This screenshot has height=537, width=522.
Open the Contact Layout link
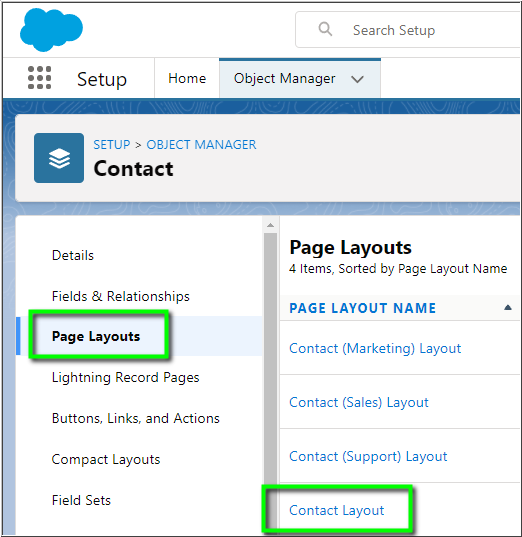(337, 510)
